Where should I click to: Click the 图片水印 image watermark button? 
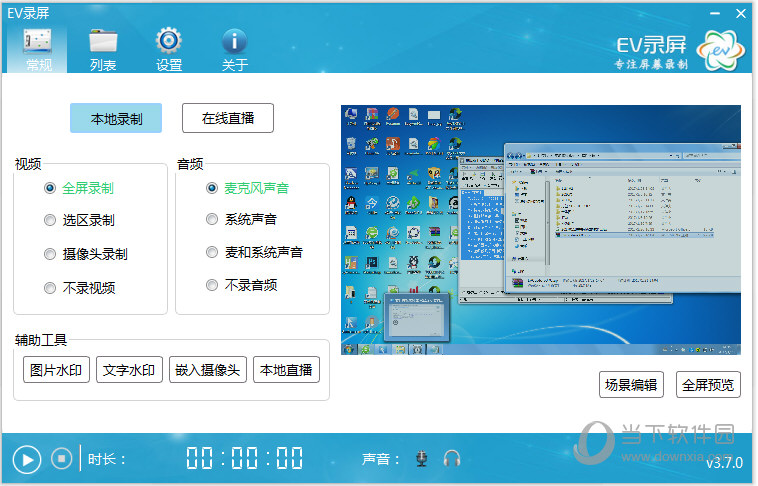click(x=56, y=370)
